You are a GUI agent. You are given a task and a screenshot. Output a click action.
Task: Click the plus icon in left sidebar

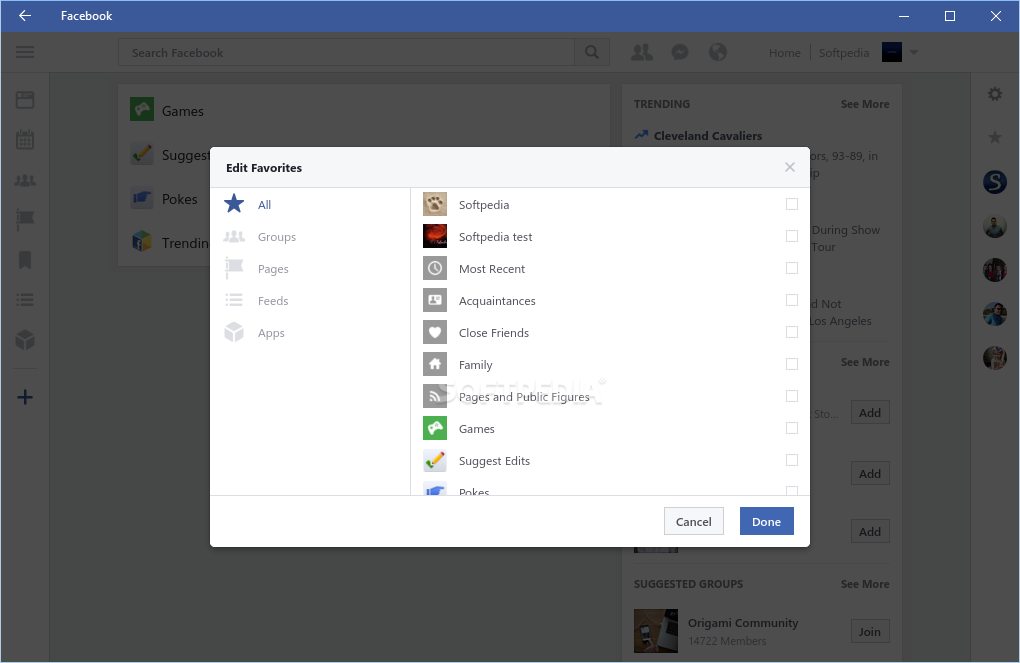[25, 397]
